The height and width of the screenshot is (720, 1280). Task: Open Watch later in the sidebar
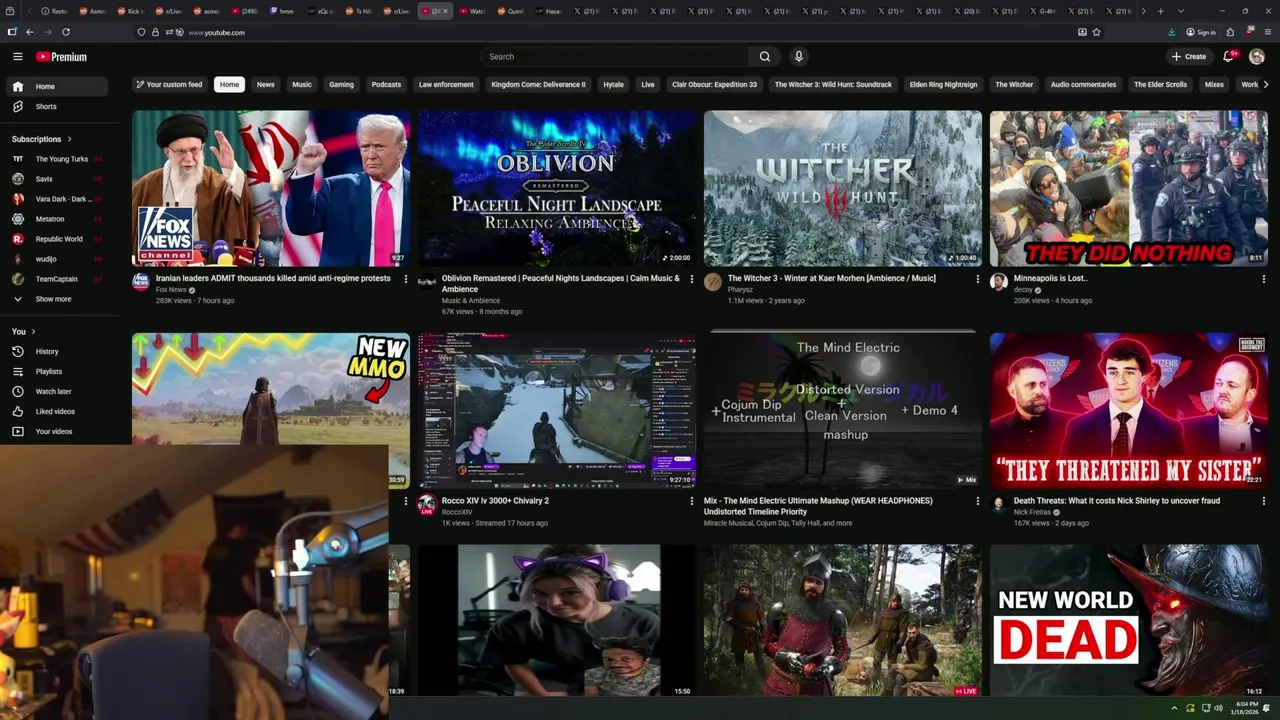tap(55, 391)
